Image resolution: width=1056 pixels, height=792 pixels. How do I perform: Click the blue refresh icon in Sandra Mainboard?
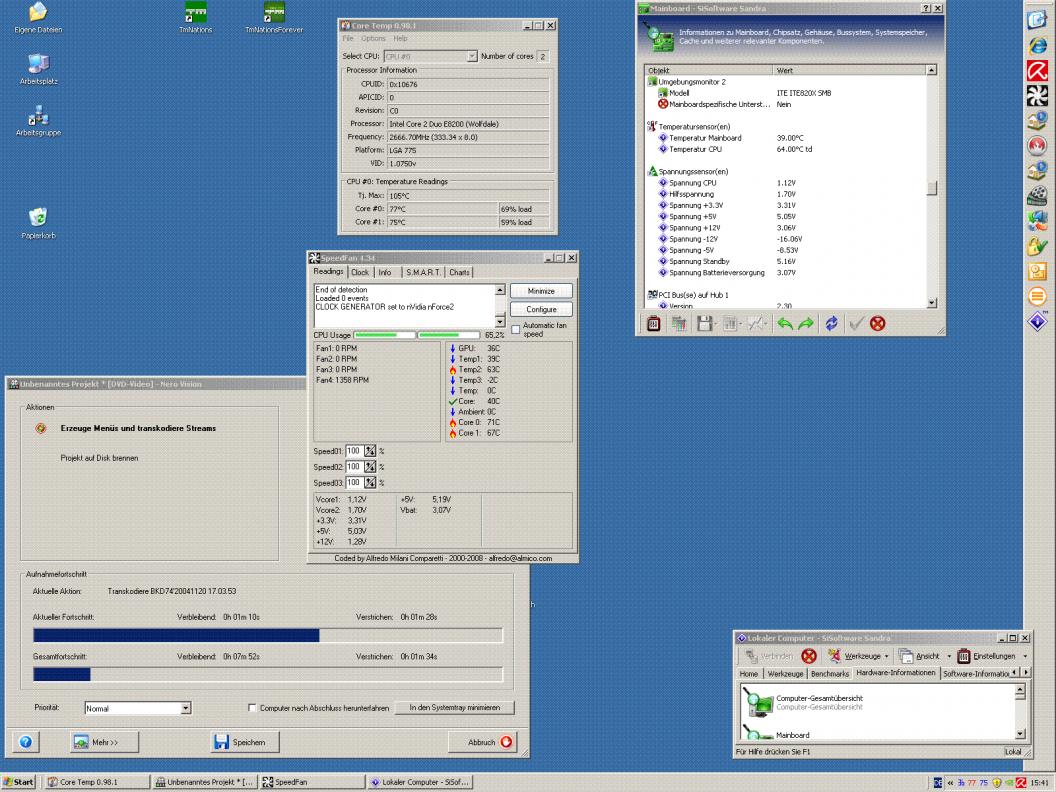point(832,324)
